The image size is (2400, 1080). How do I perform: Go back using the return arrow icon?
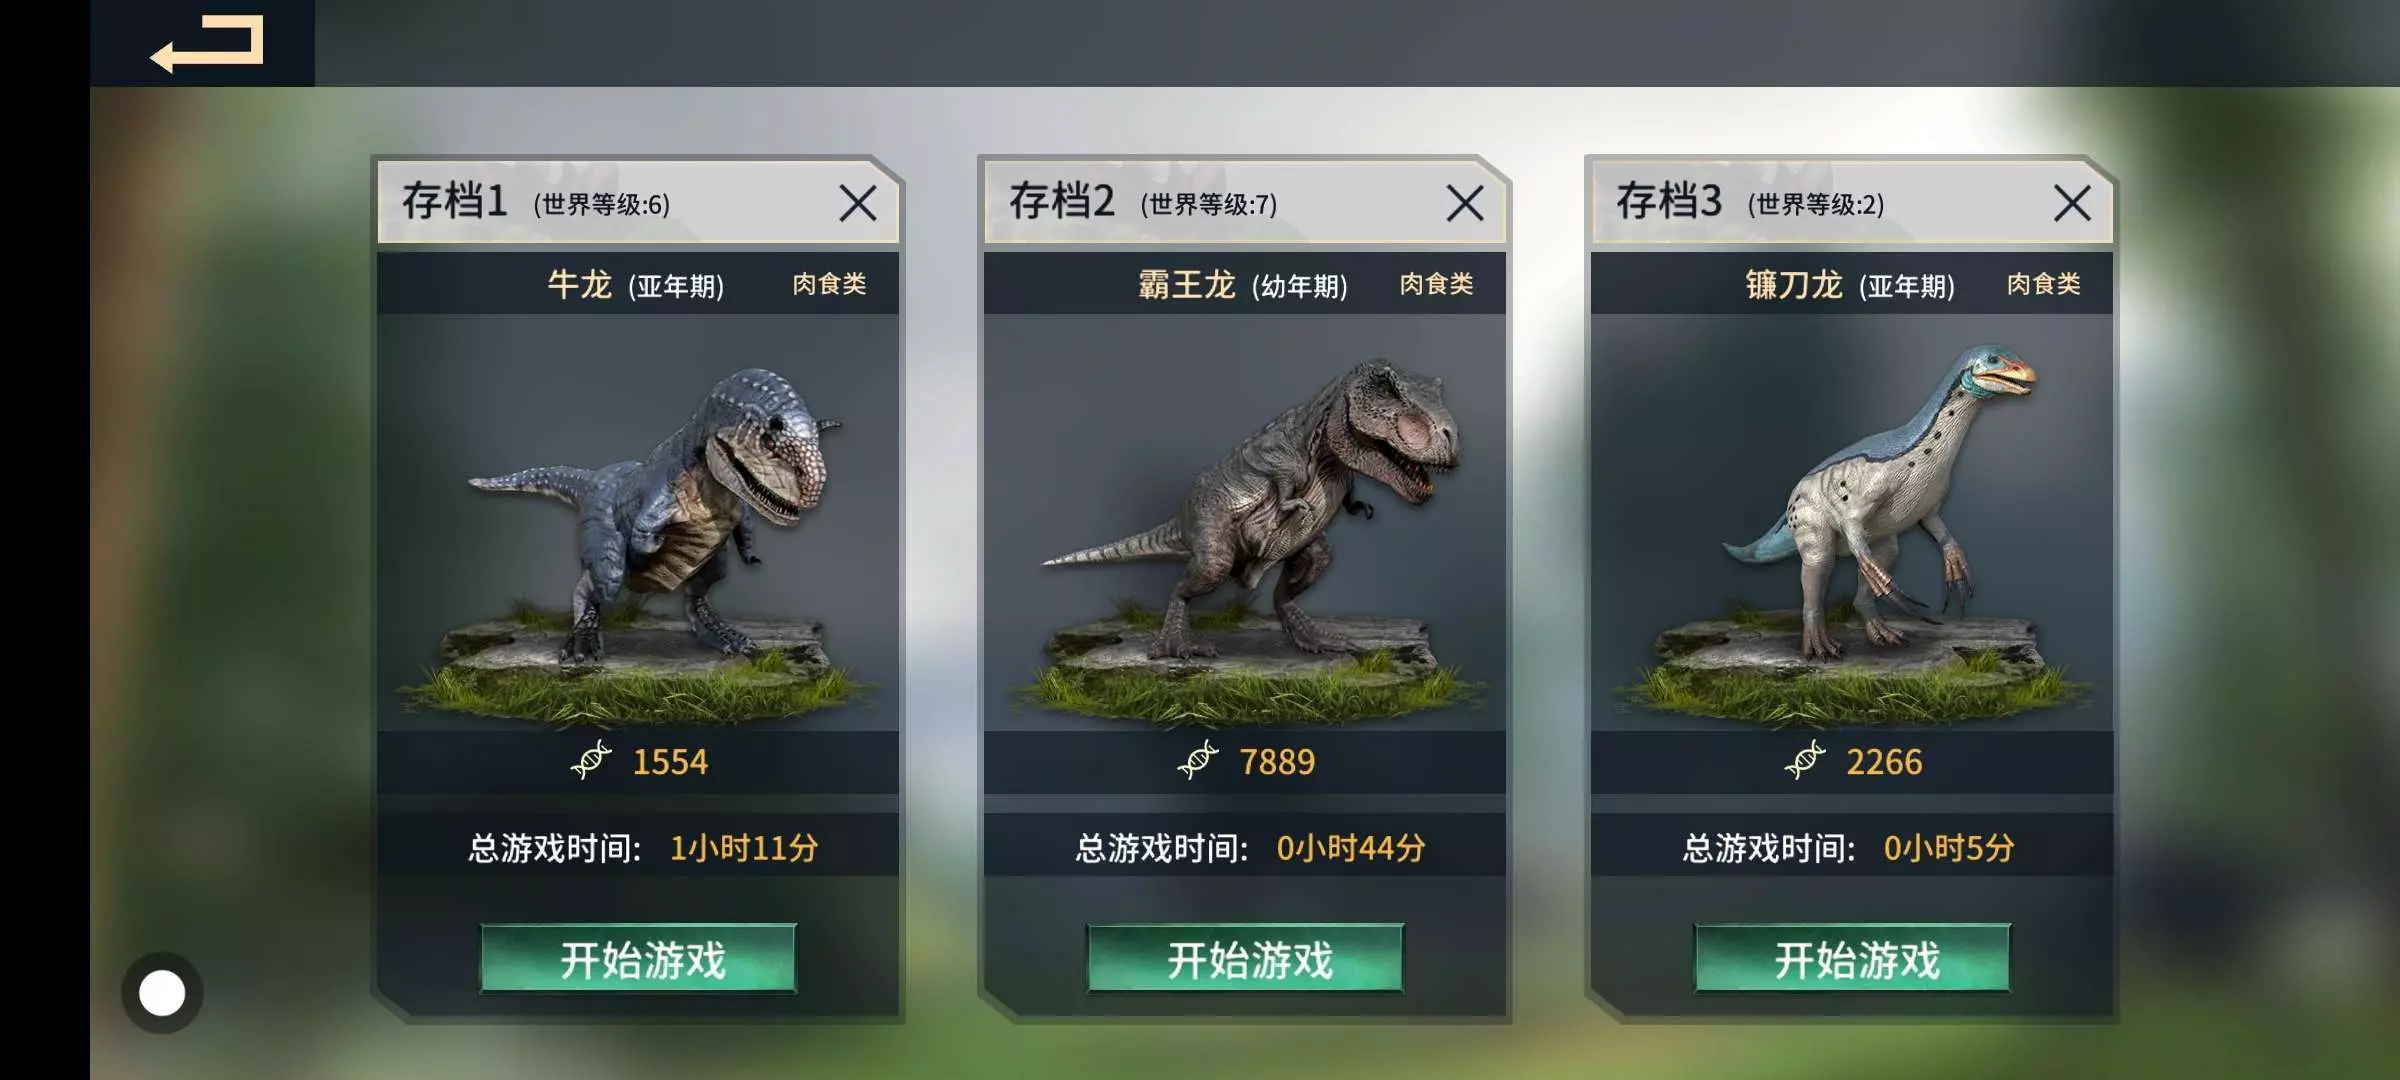pyautogui.click(x=207, y=44)
